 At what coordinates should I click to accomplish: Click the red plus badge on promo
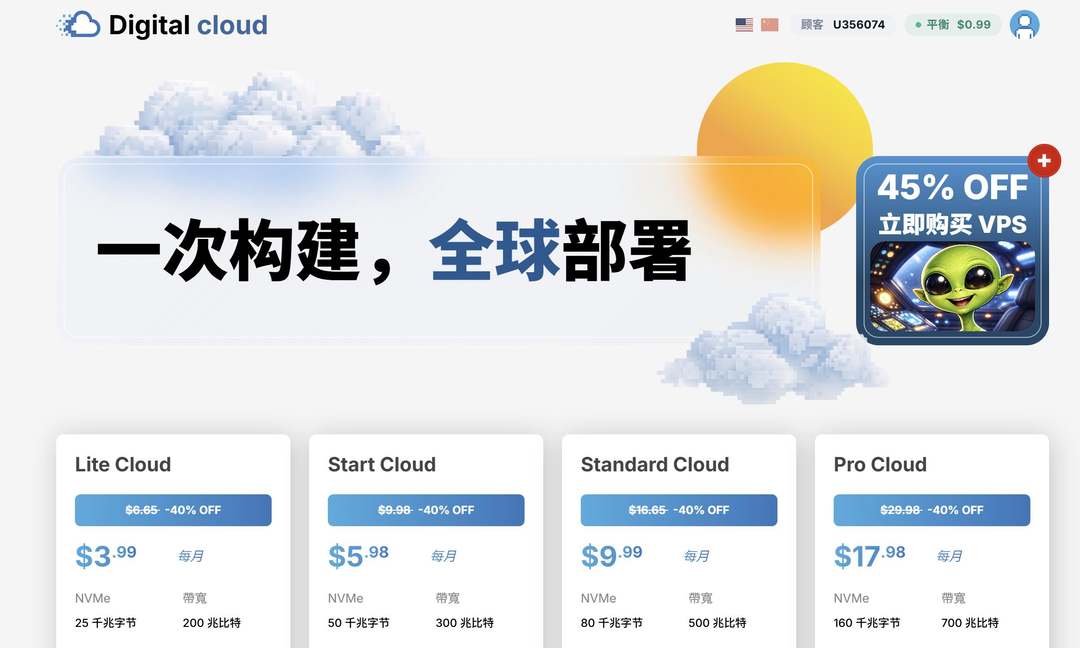click(1044, 160)
